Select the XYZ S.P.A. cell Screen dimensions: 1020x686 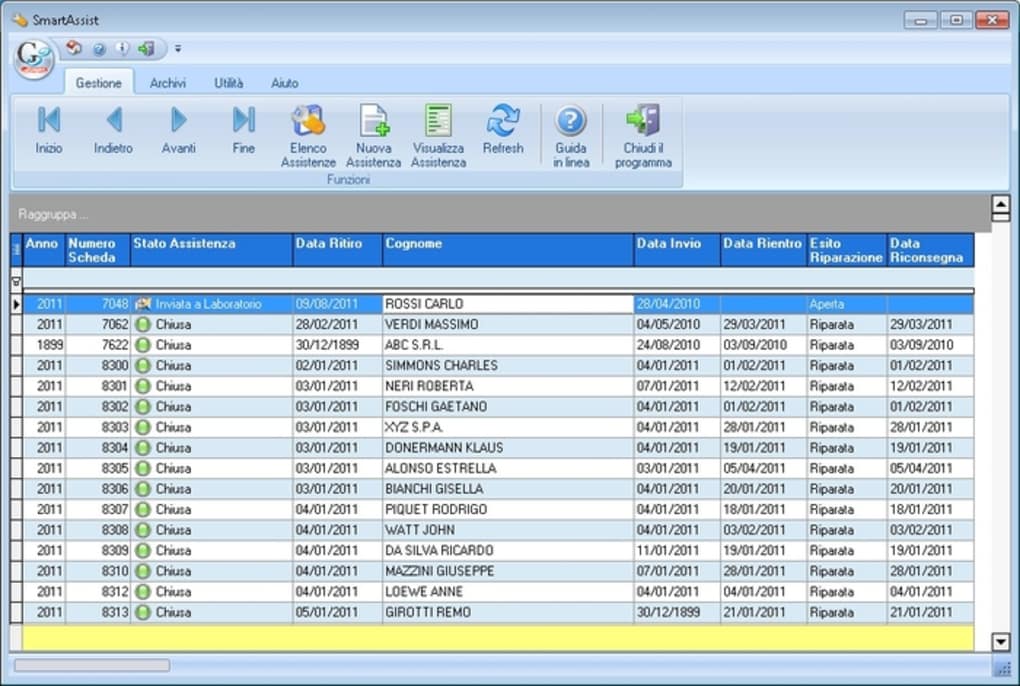pyautogui.click(x=508, y=427)
